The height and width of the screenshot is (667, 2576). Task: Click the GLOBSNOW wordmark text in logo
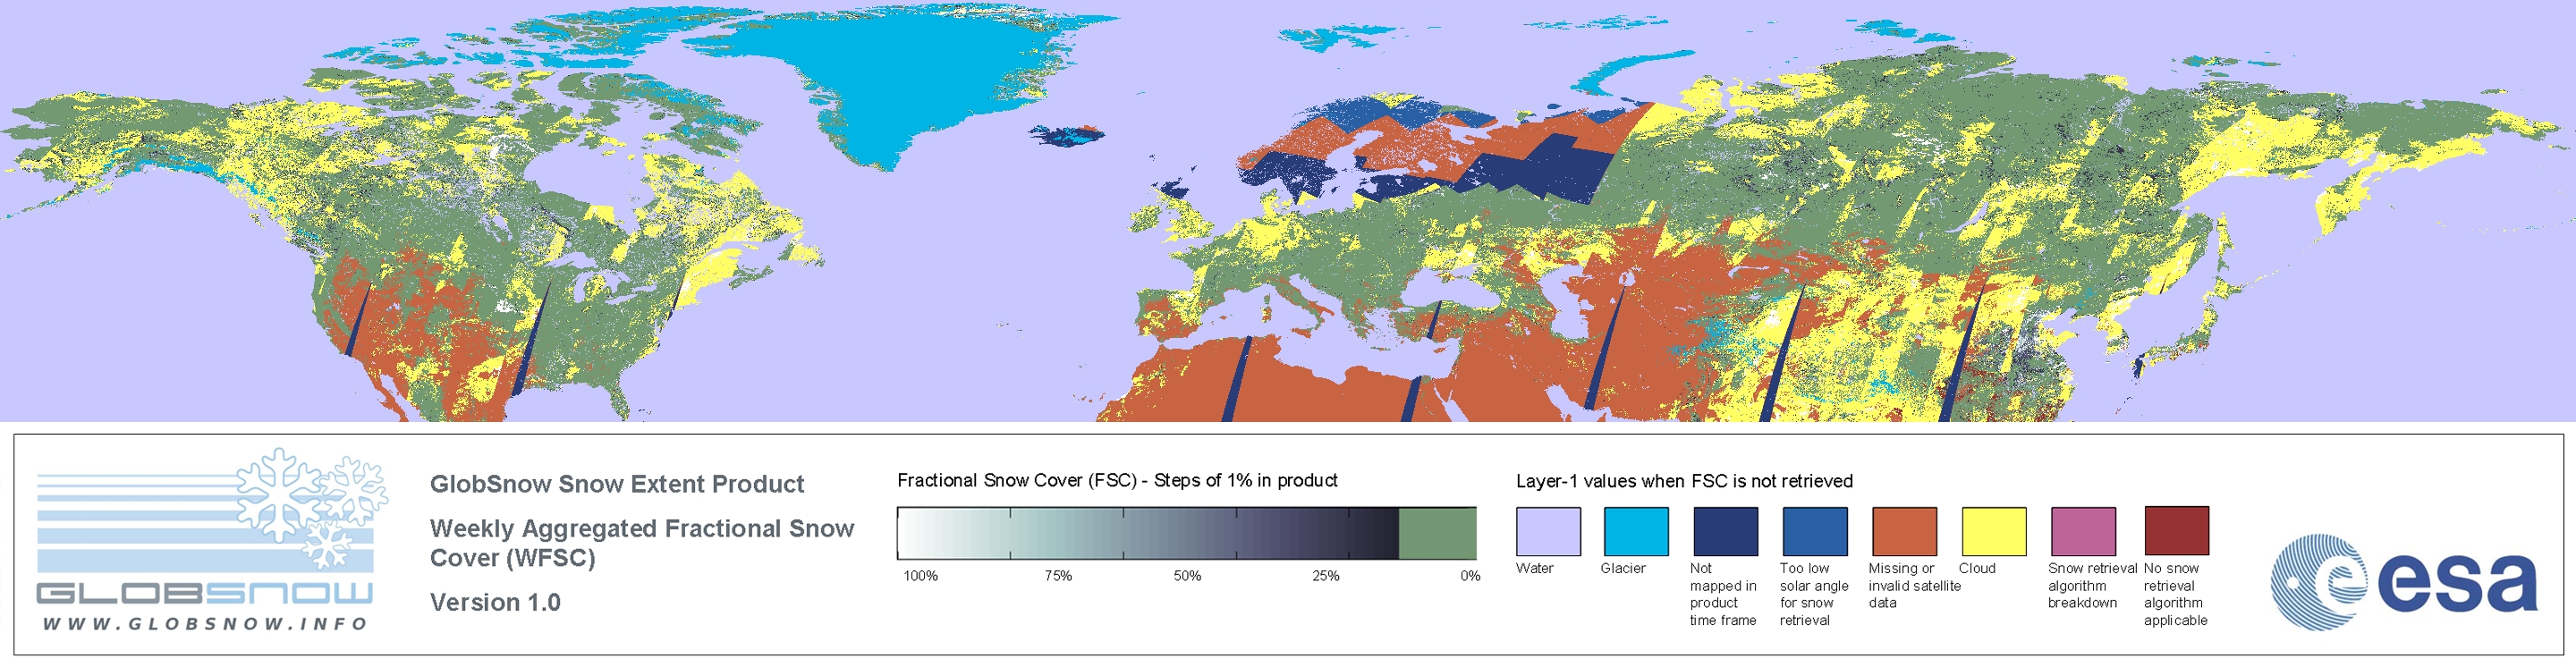point(204,593)
